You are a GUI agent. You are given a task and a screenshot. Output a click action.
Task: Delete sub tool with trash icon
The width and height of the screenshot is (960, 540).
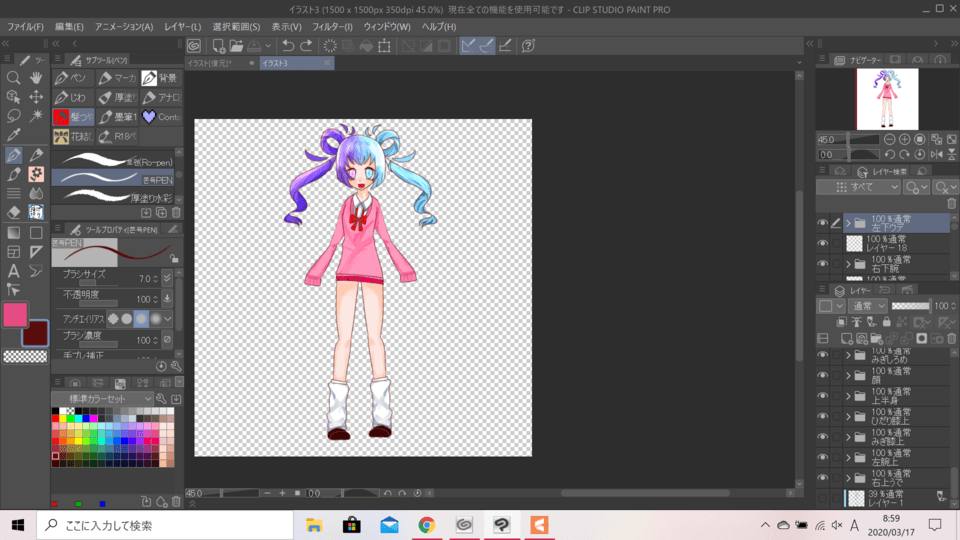coord(176,212)
